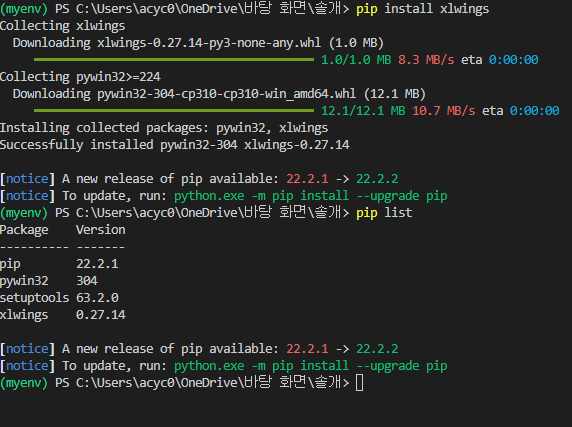Click the pip version '22.2.1' in table

97,264
